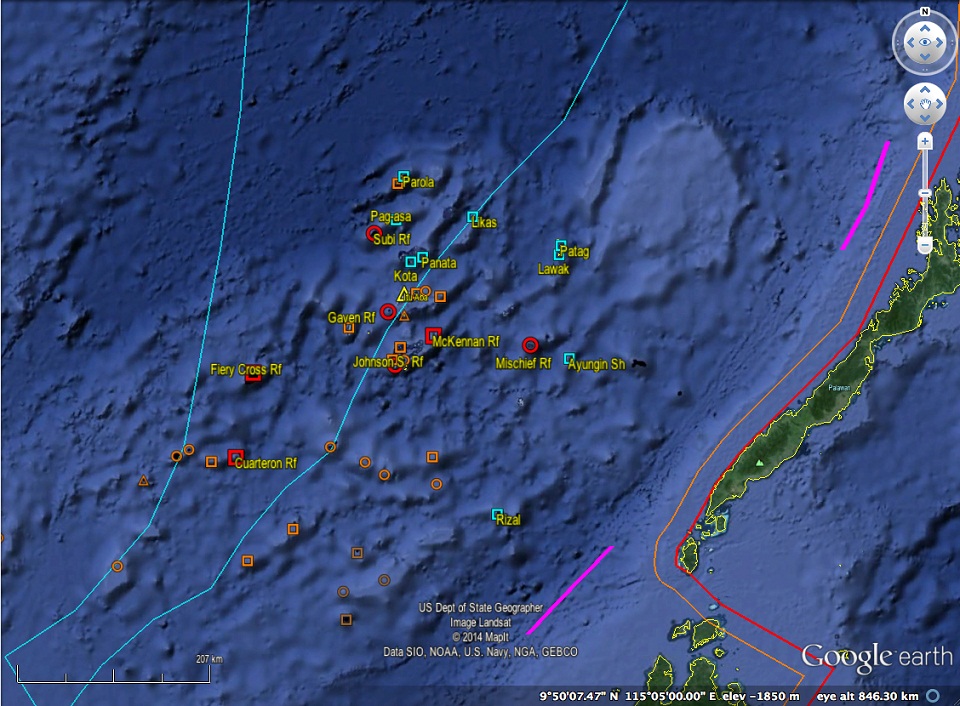Click the minus zoom-out button at slider bottom
This screenshot has height=706, width=960.
(925, 245)
